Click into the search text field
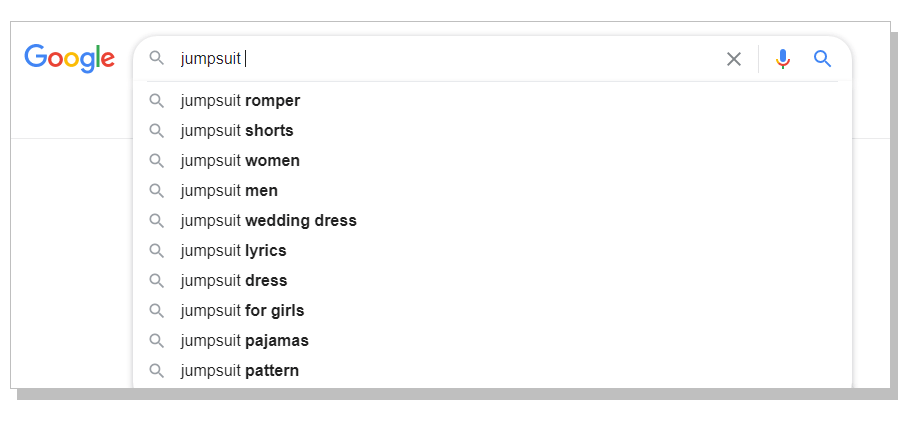Viewport: 912px width, 423px height. click(450, 59)
